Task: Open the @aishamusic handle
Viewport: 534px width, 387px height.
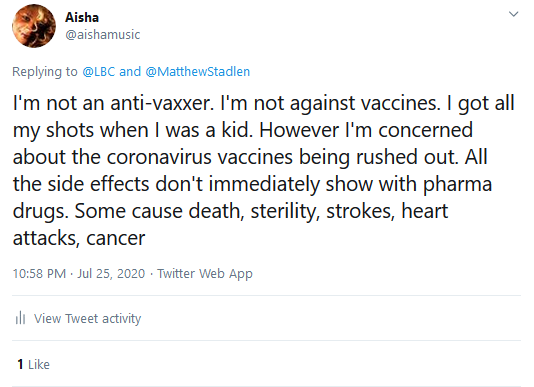Action: [x=103, y=35]
